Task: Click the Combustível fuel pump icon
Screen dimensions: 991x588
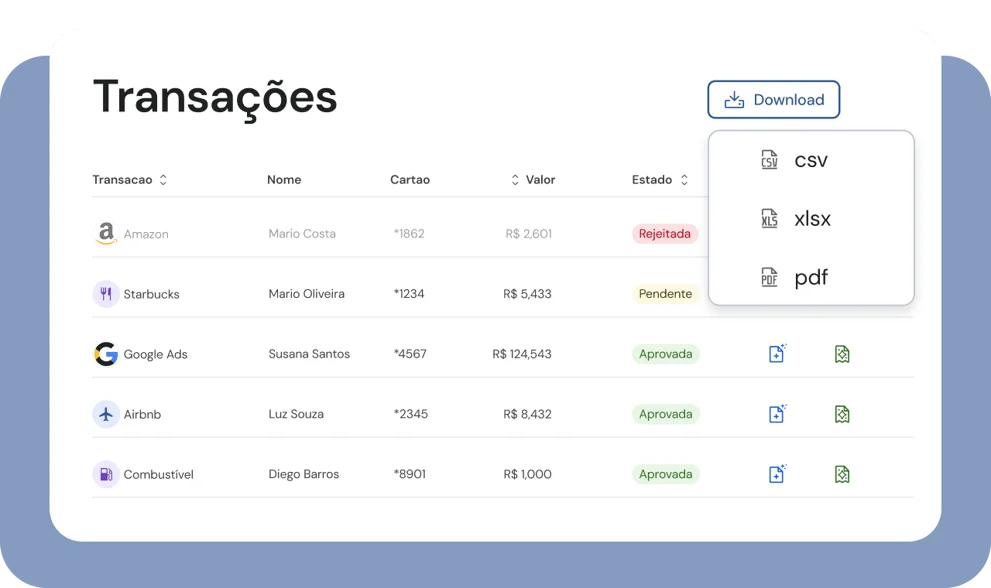Action: click(x=106, y=474)
